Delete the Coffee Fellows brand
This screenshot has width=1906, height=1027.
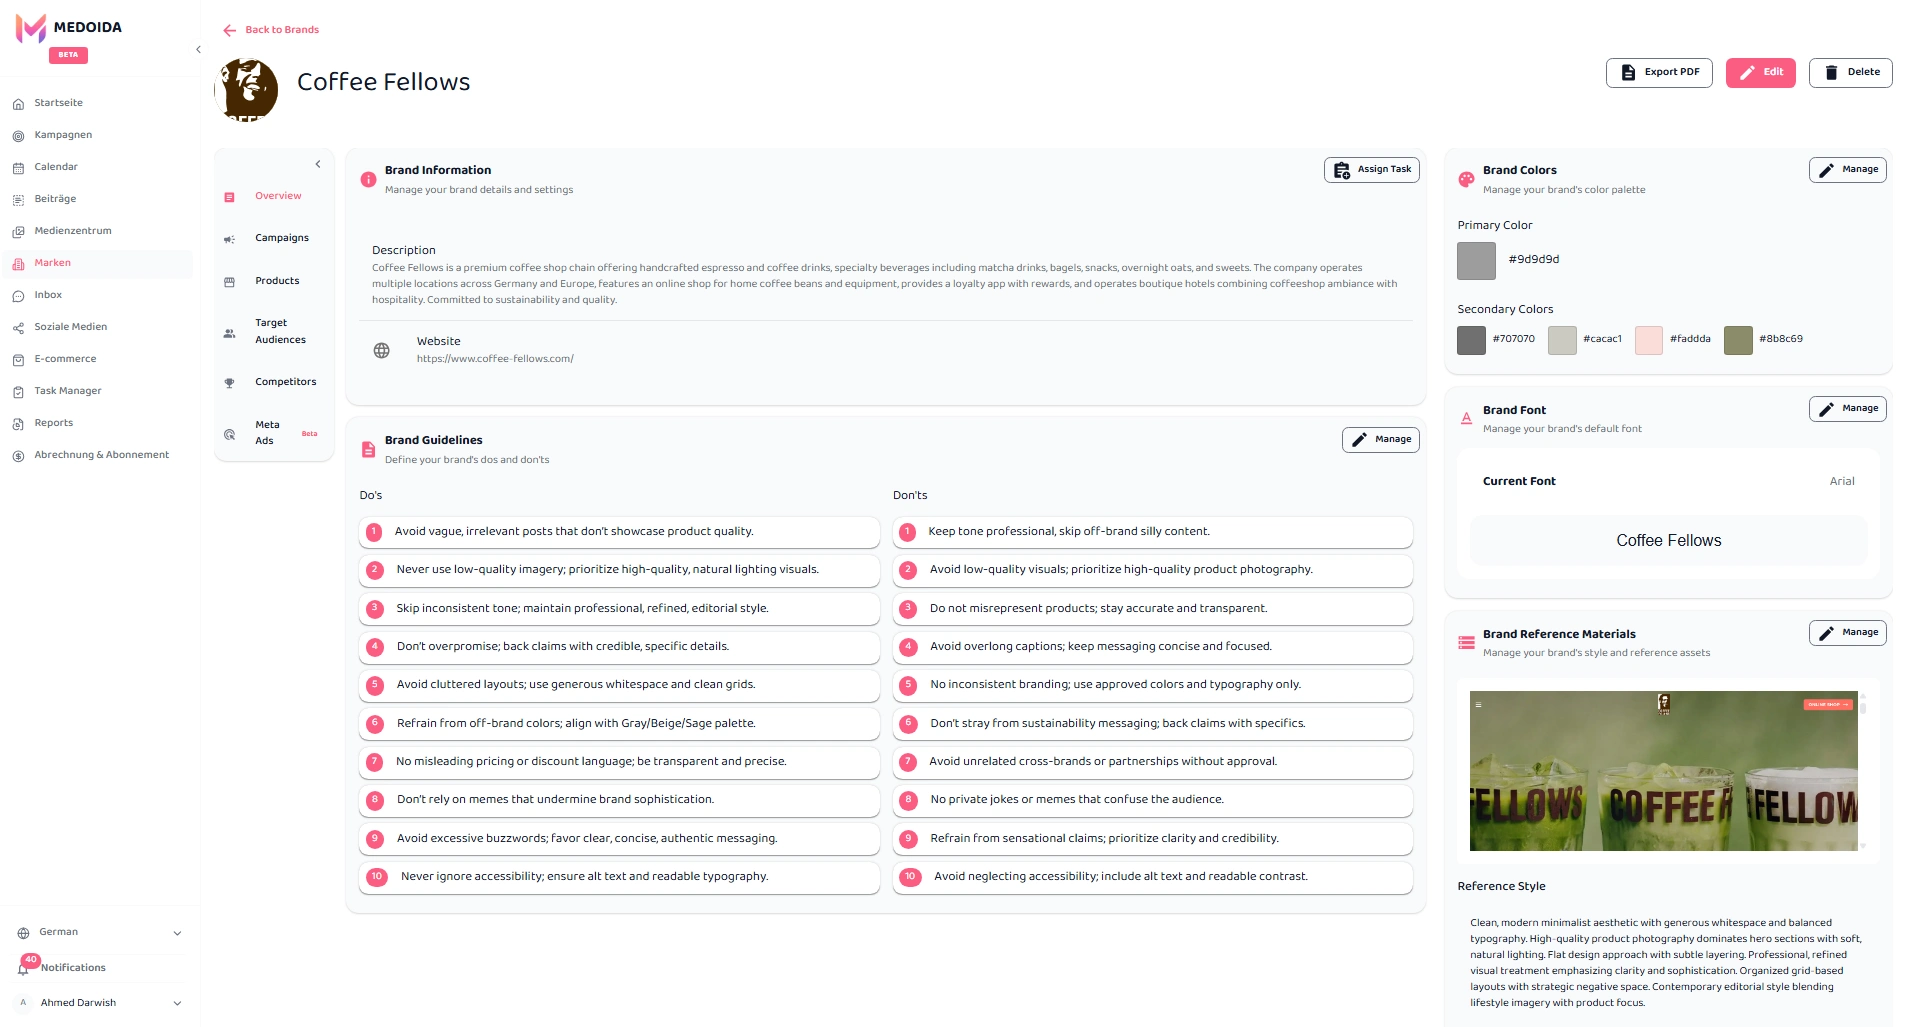coord(1851,73)
